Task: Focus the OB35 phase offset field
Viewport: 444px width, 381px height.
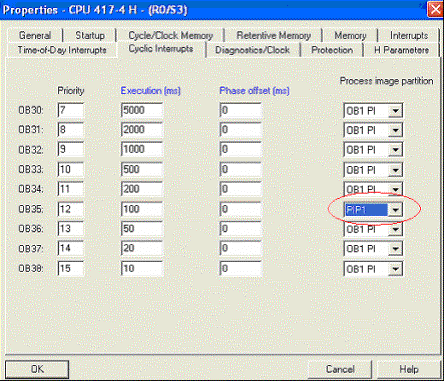Action: pyautogui.click(x=240, y=209)
